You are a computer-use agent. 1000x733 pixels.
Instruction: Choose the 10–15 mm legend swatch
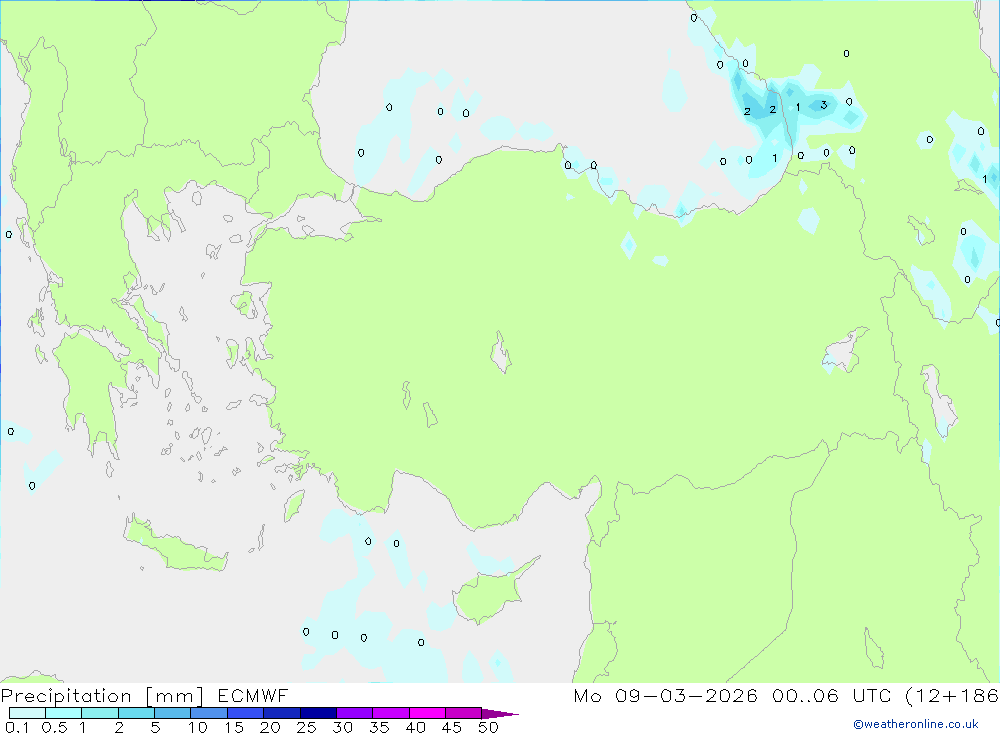209,713
